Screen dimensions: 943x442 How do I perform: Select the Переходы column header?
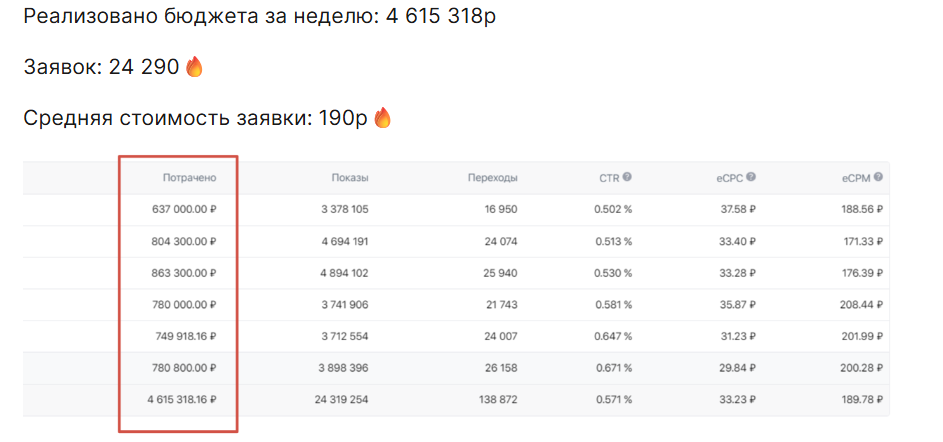point(492,178)
